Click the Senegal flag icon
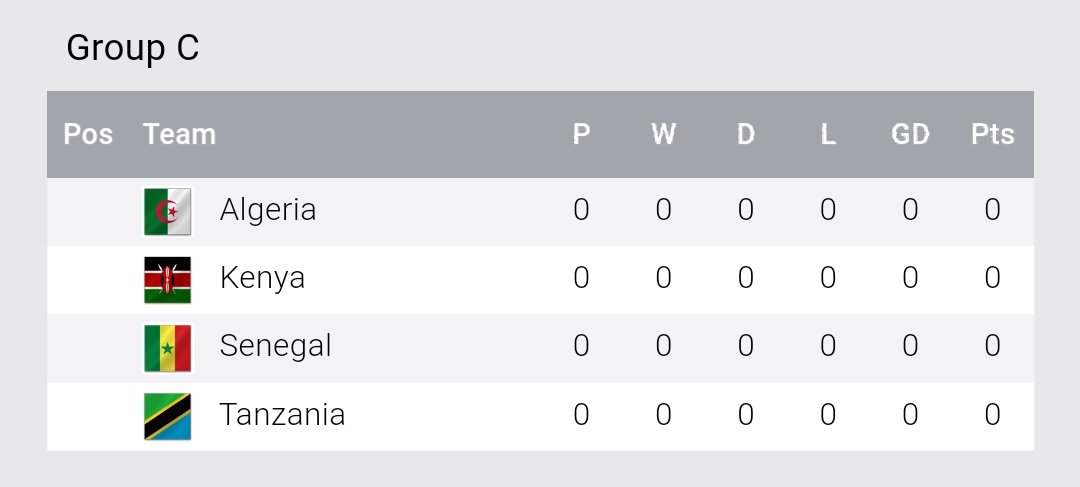Image resolution: width=1080 pixels, height=487 pixels. tap(167, 347)
